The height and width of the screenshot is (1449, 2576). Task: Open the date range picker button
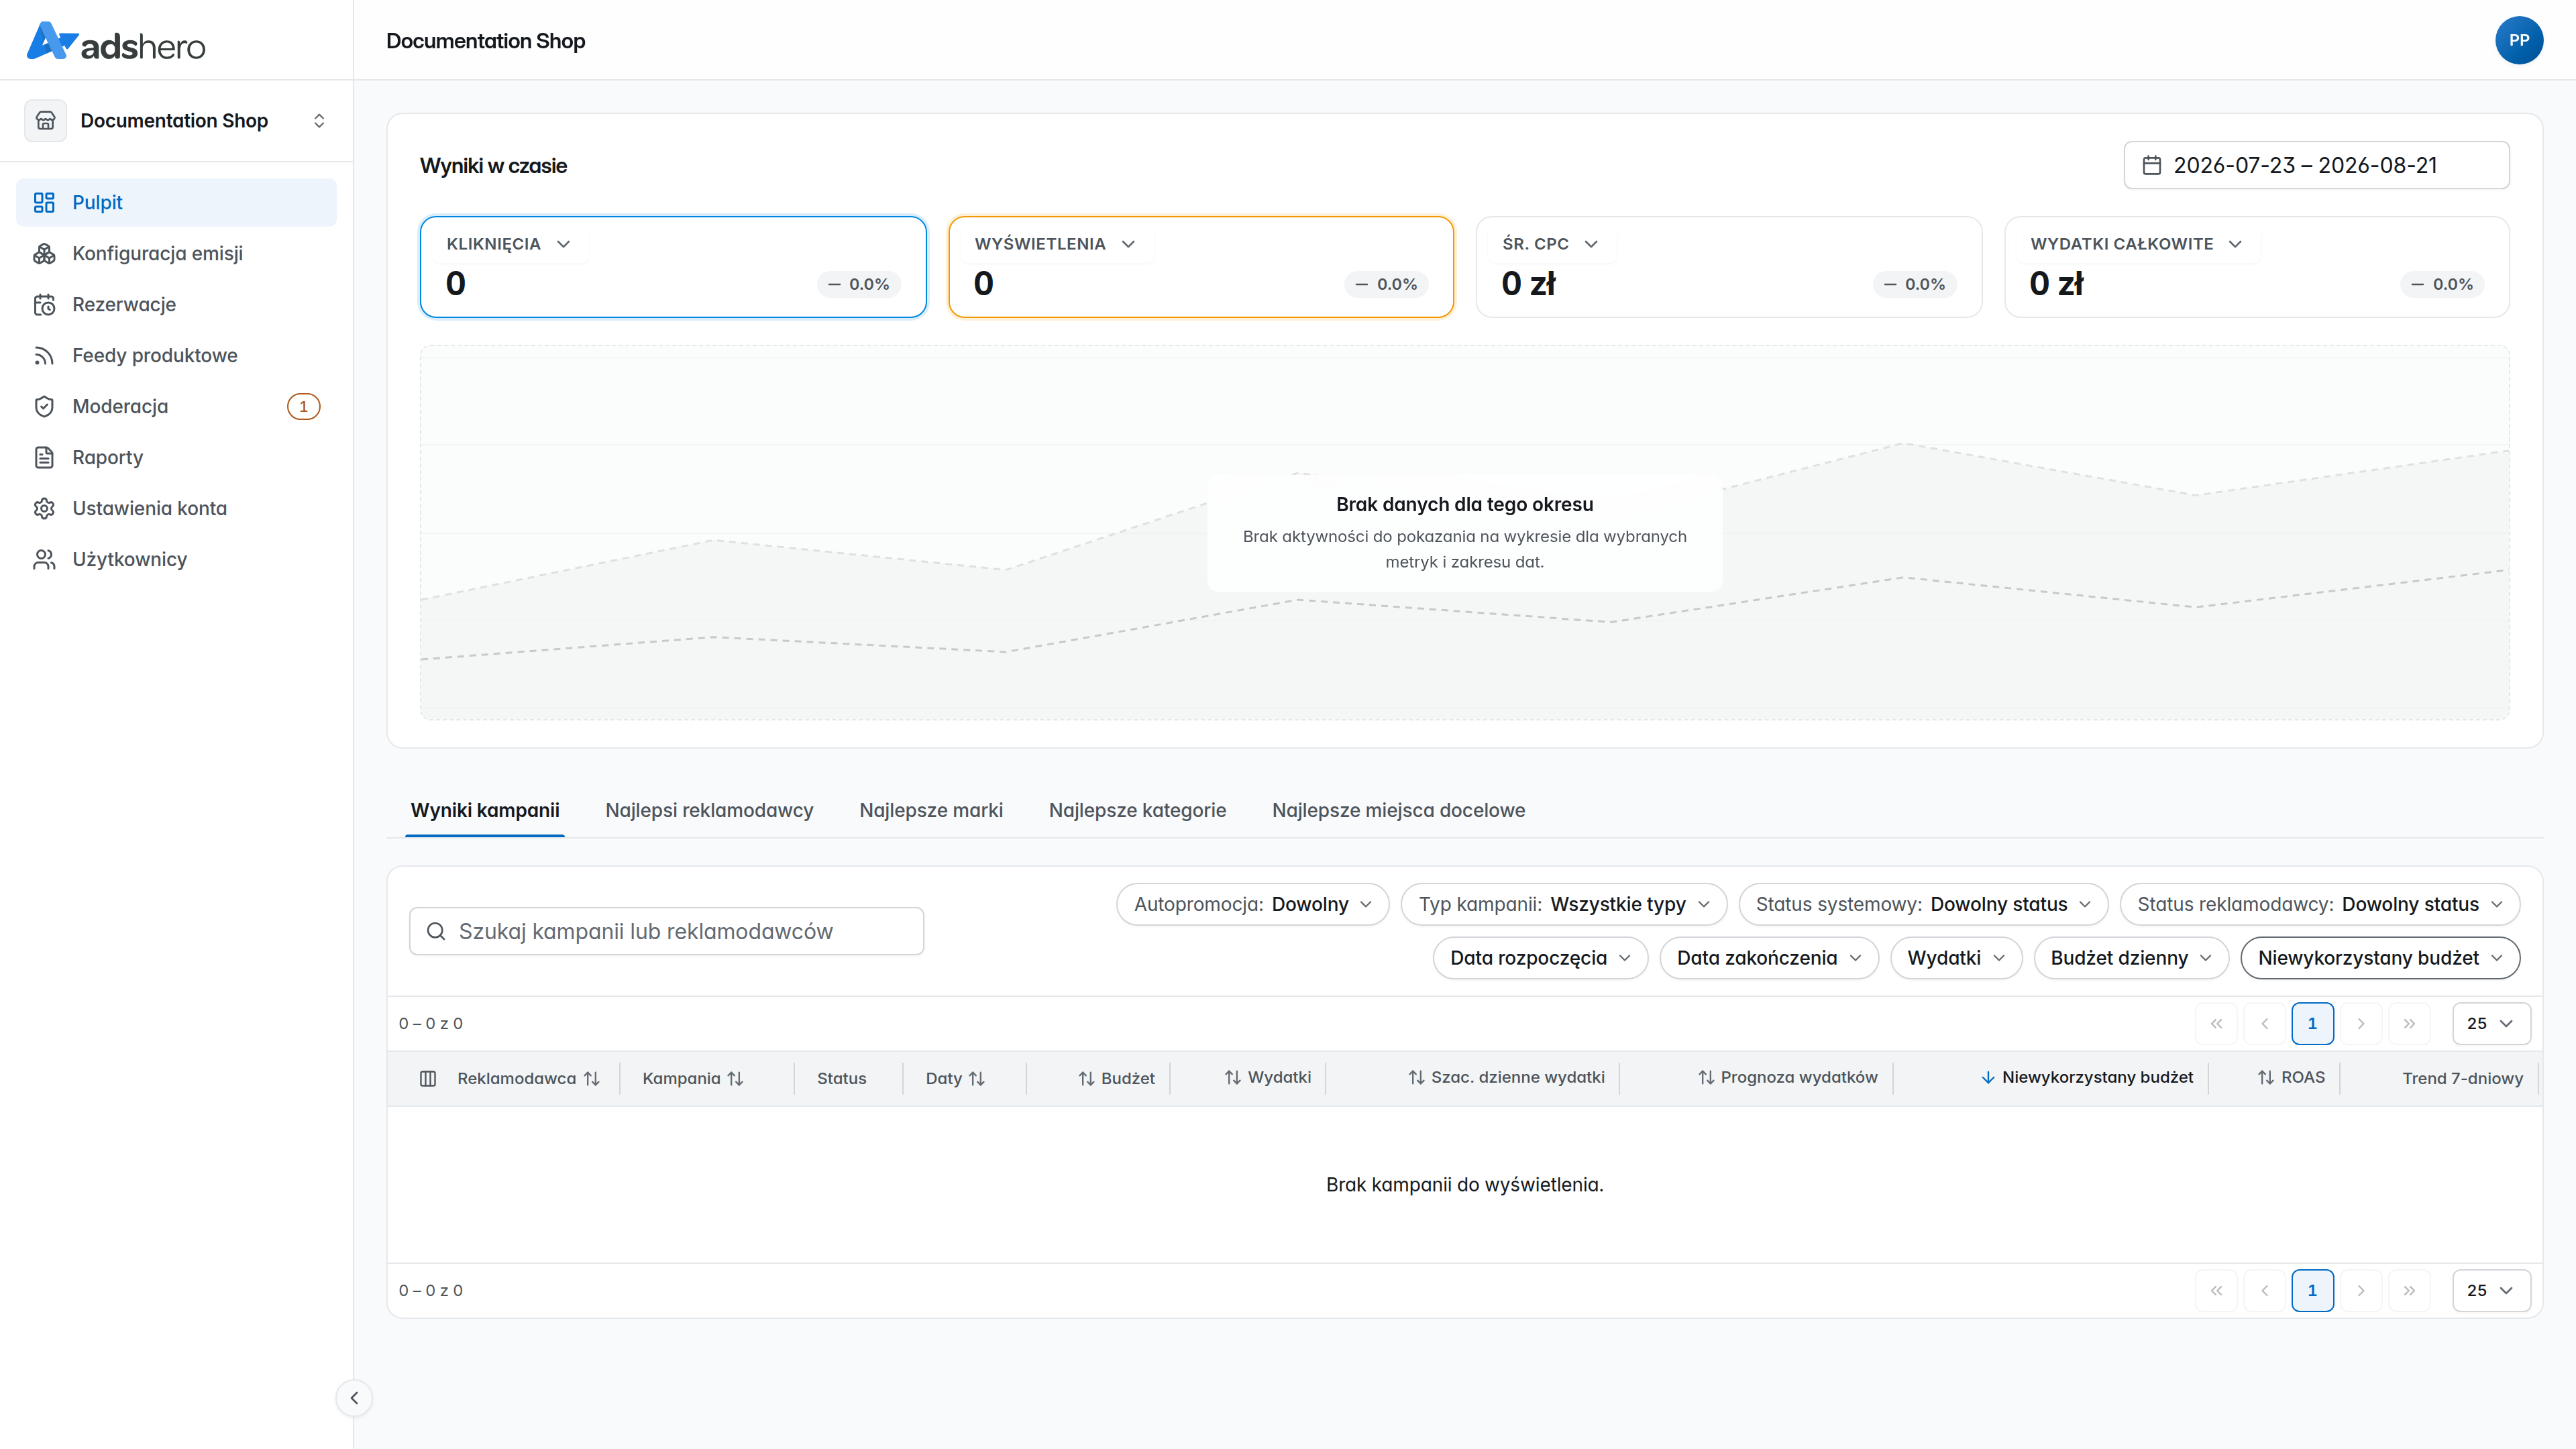(x=2316, y=165)
